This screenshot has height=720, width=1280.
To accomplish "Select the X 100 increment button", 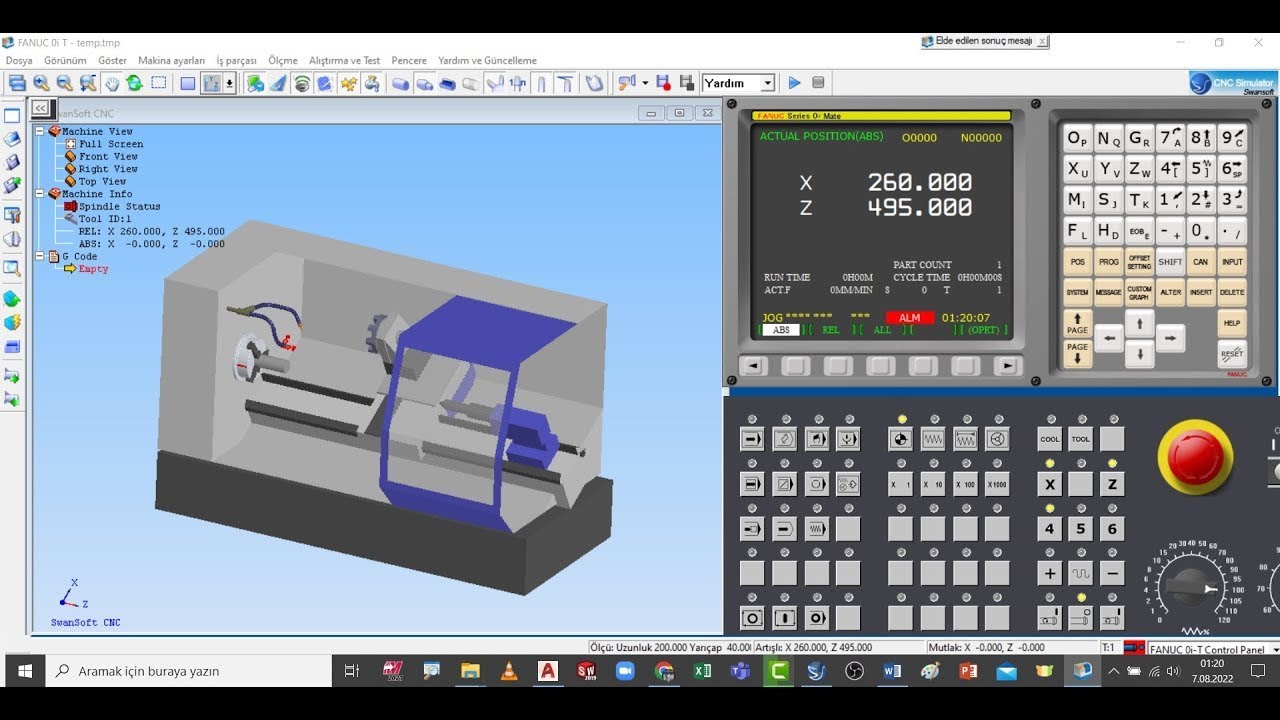I will [x=964, y=484].
